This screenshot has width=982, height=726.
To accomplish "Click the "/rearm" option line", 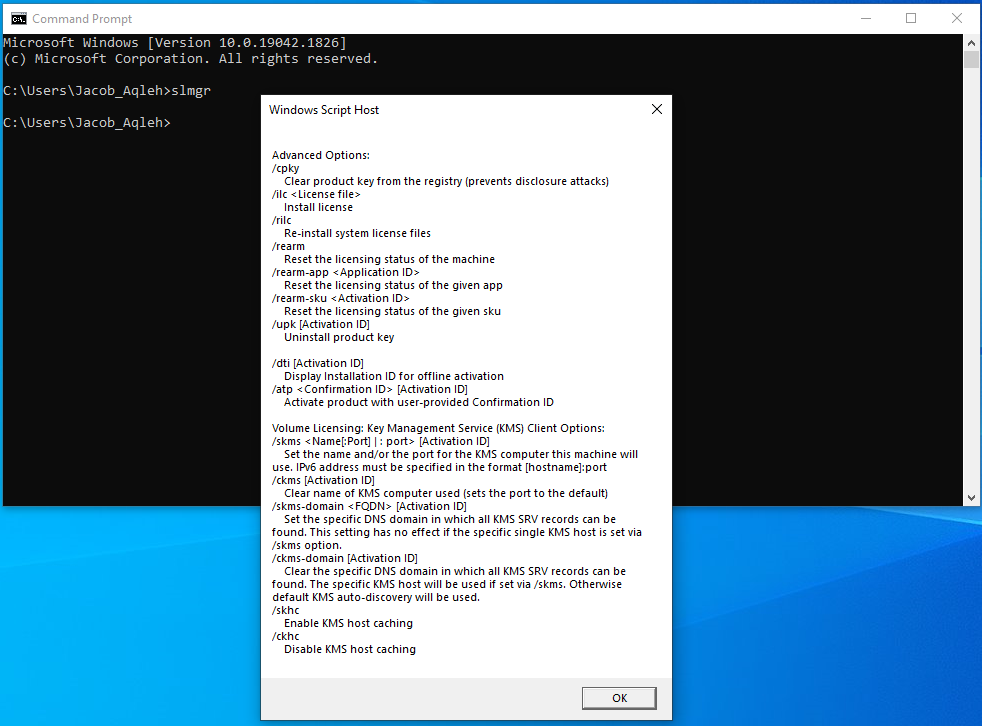I will coord(288,246).
